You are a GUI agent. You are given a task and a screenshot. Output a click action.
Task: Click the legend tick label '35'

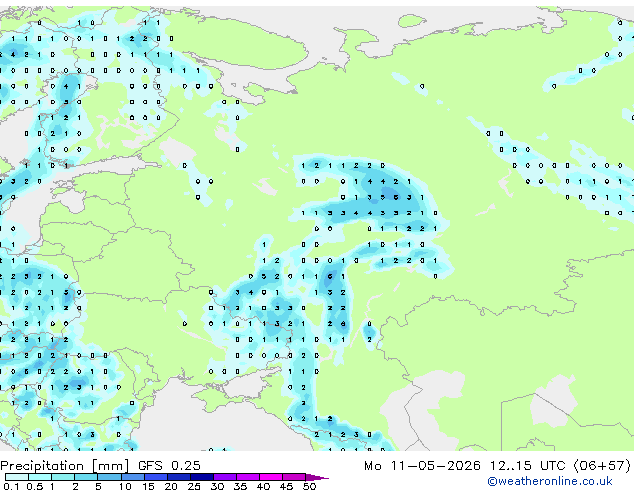coord(240,486)
